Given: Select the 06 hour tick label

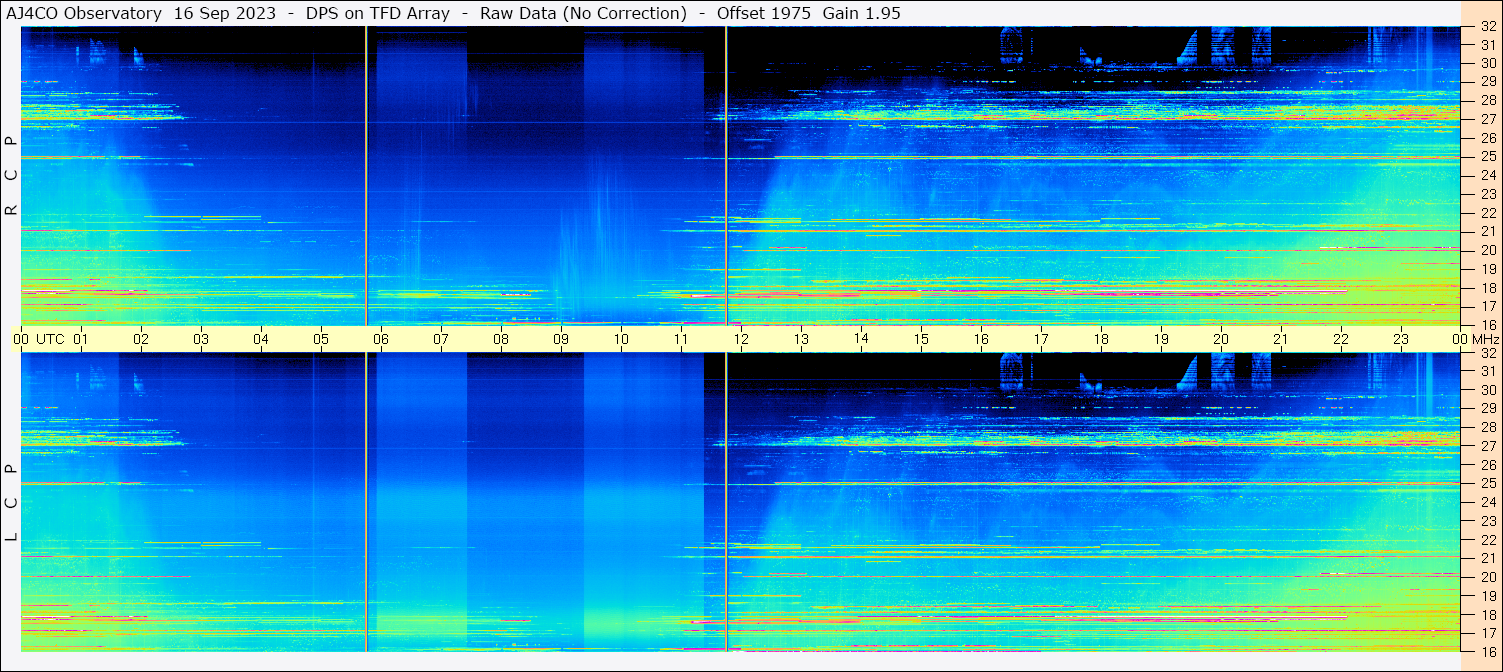Looking at the screenshot, I should pyautogui.click(x=381, y=339).
